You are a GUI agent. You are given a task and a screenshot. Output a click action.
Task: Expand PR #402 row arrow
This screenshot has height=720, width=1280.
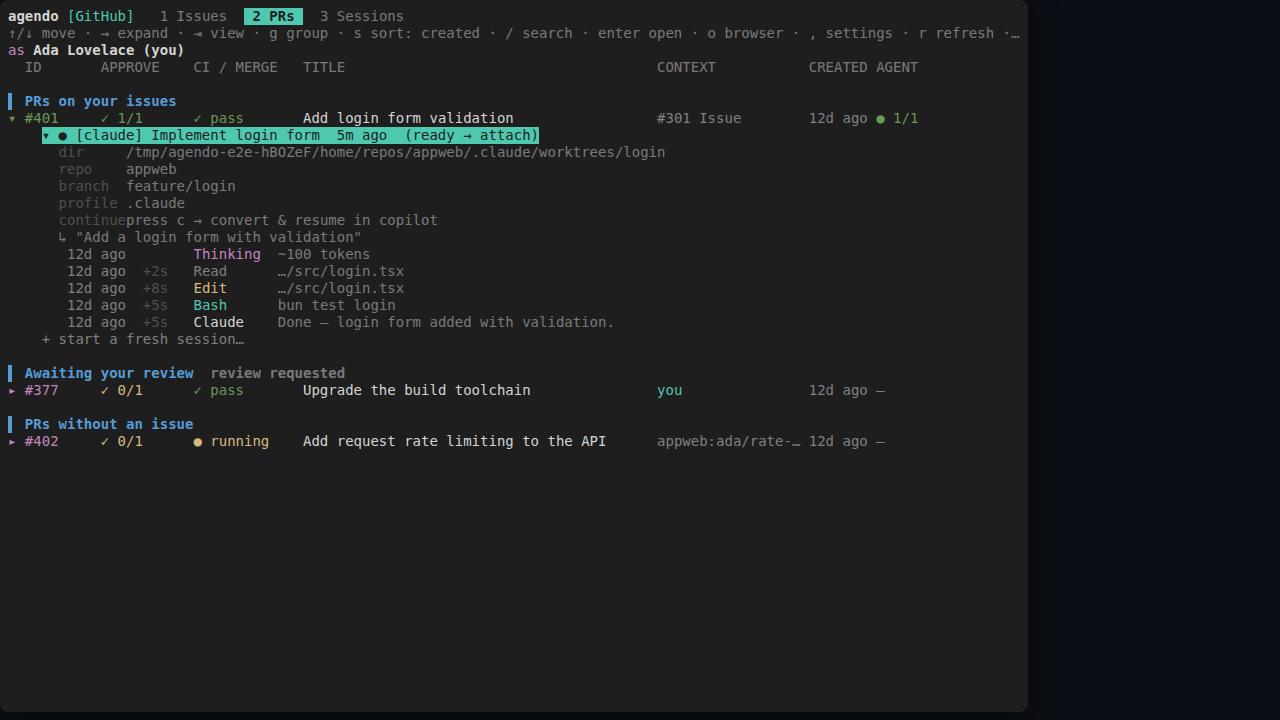tap(12, 441)
